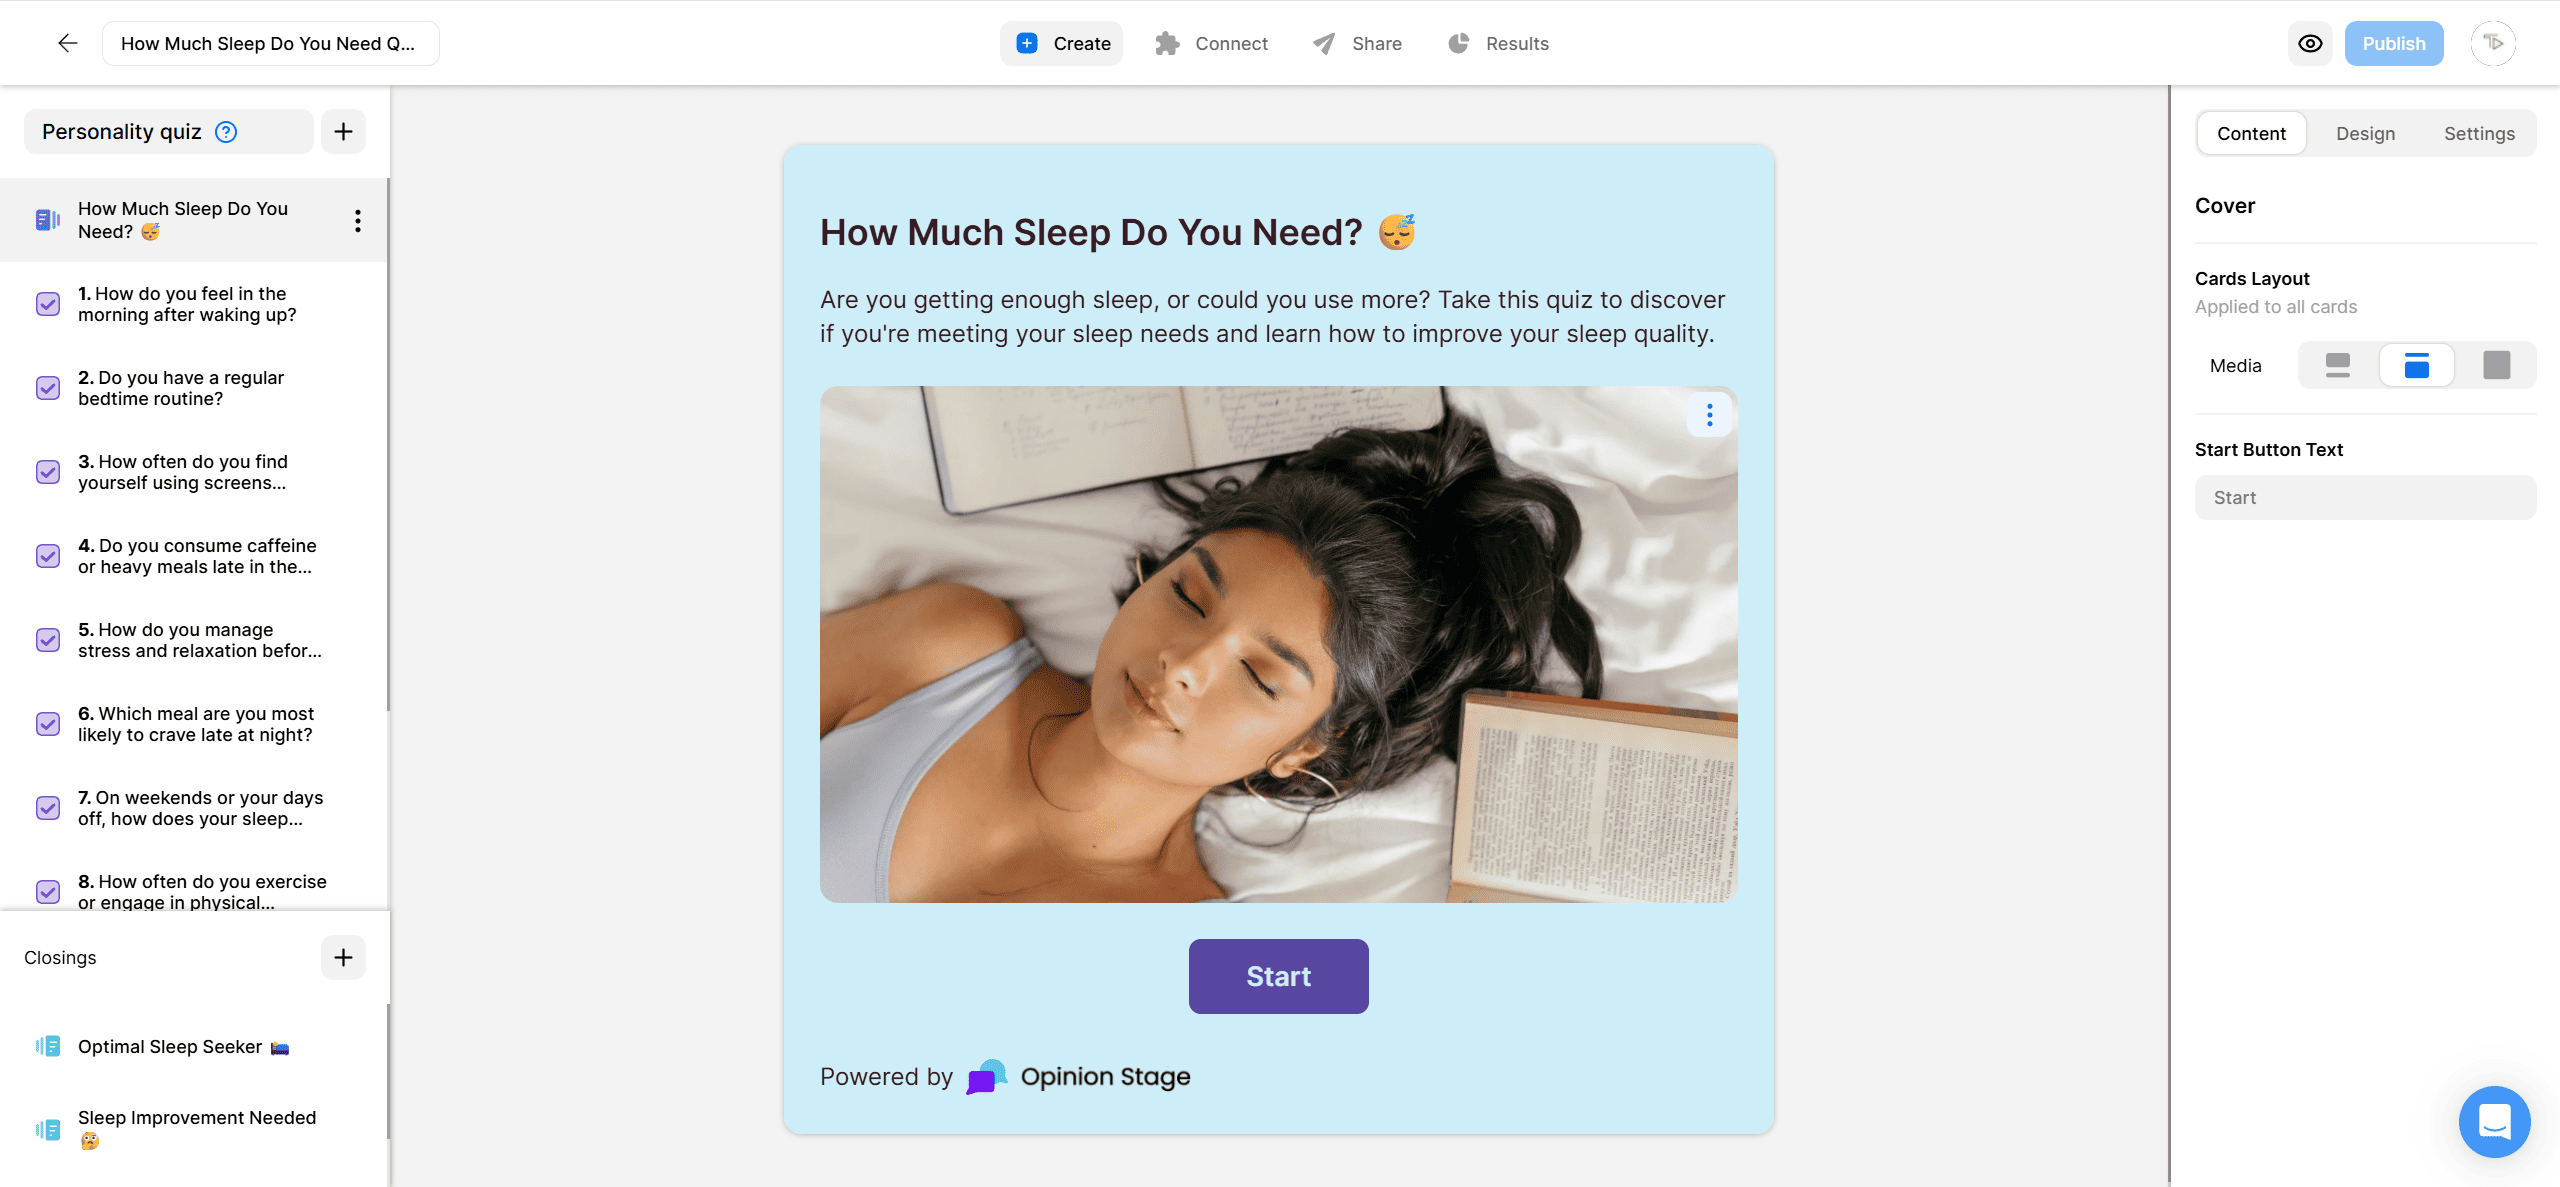Click the Publish button
The height and width of the screenshot is (1187, 2560).
click(2394, 43)
